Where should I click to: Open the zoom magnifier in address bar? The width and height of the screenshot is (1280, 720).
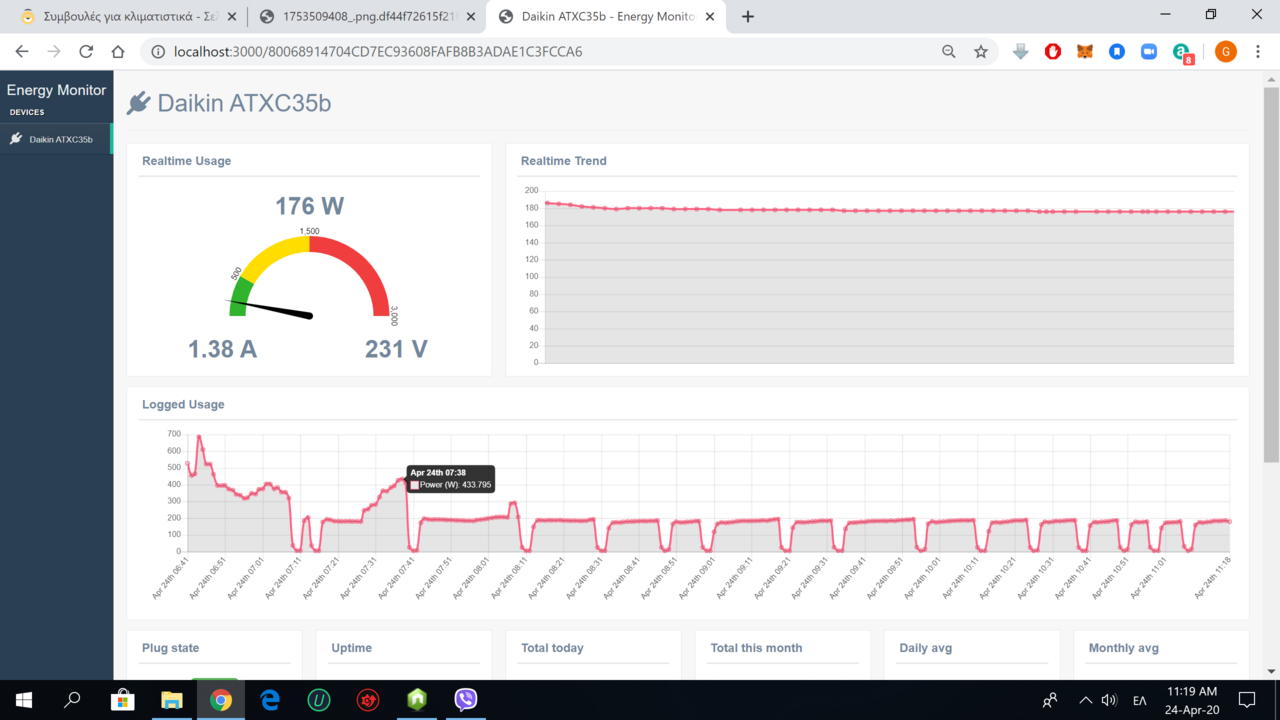949,52
